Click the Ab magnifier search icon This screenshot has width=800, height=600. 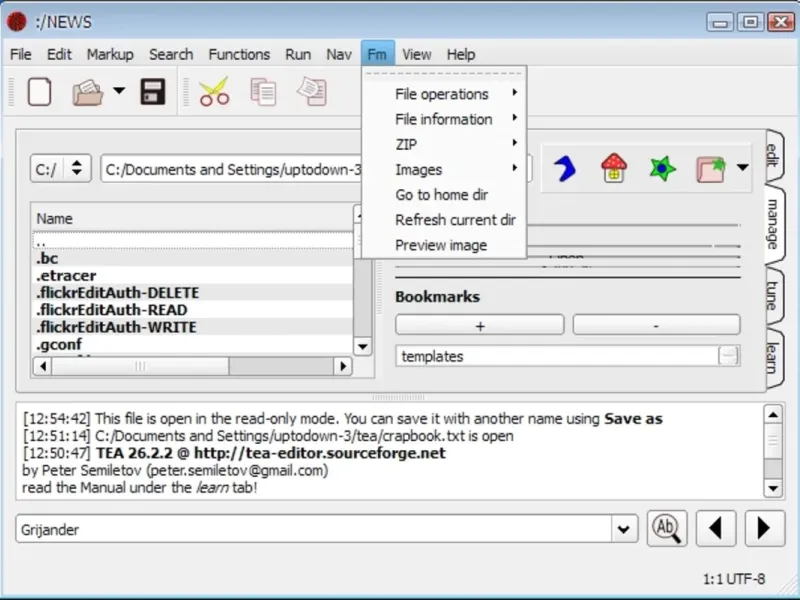pyautogui.click(x=667, y=529)
